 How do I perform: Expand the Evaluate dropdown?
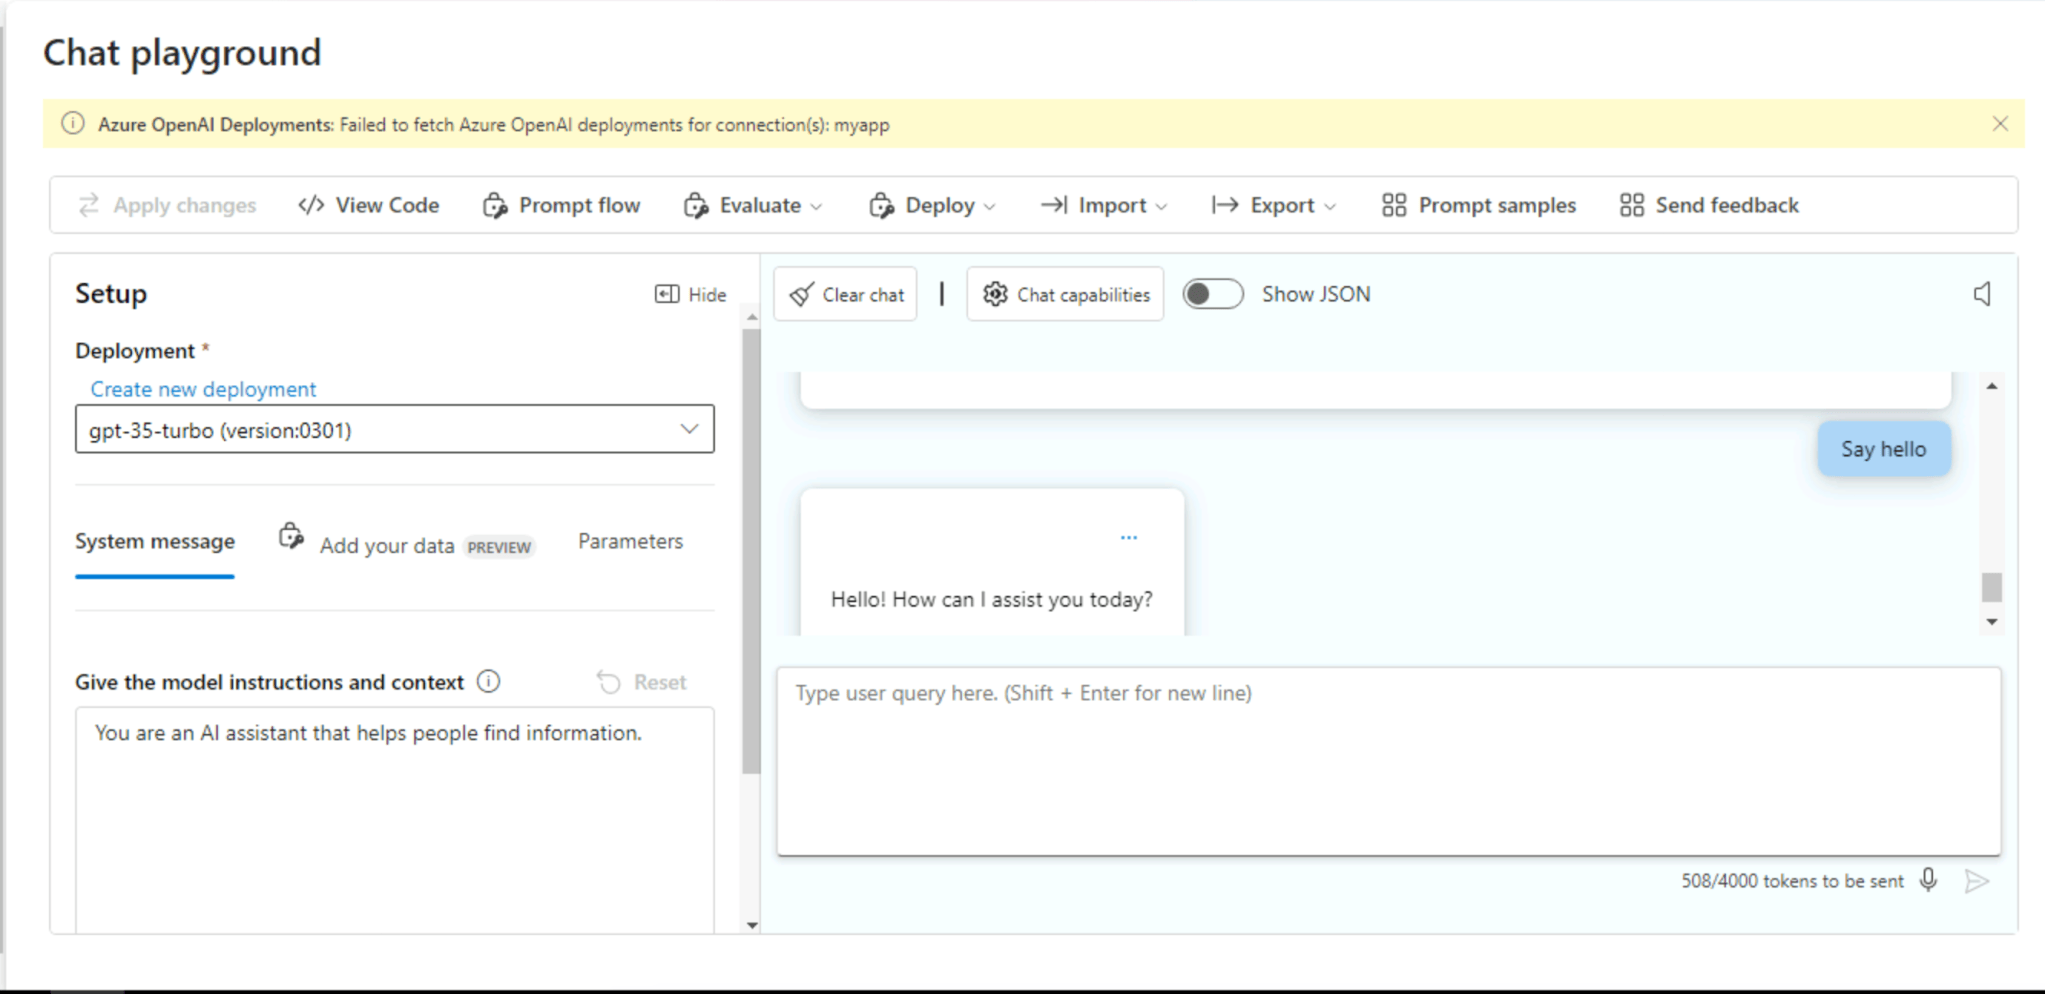click(x=753, y=205)
